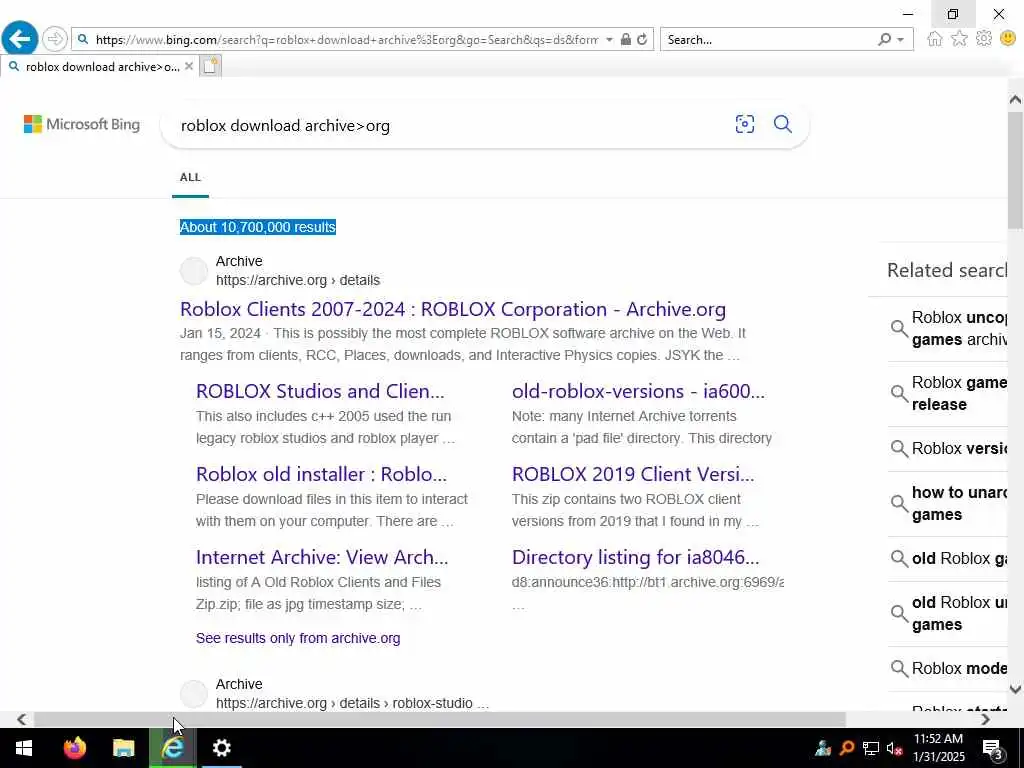Open address bar autocomplete dropdown arrow
1024x768 pixels.
(x=609, y=40)
